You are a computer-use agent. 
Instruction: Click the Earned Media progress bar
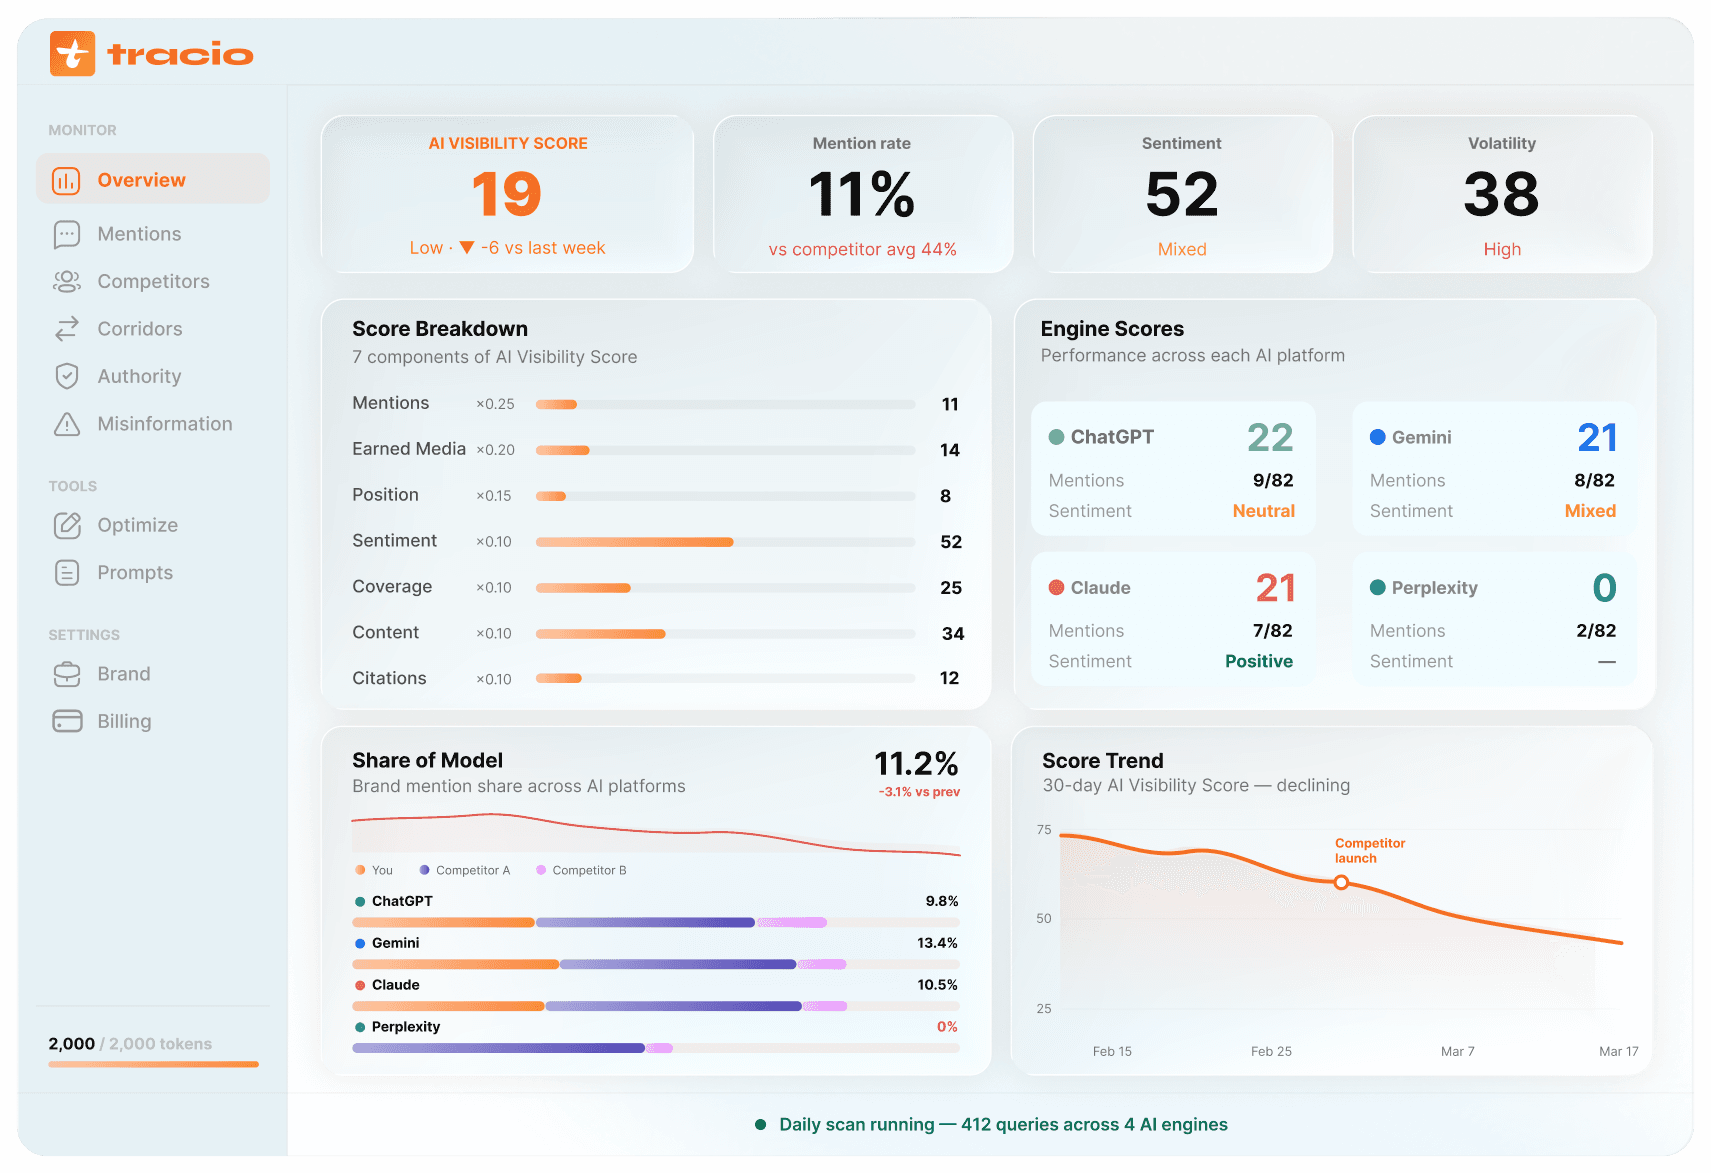tap(725, 451)
